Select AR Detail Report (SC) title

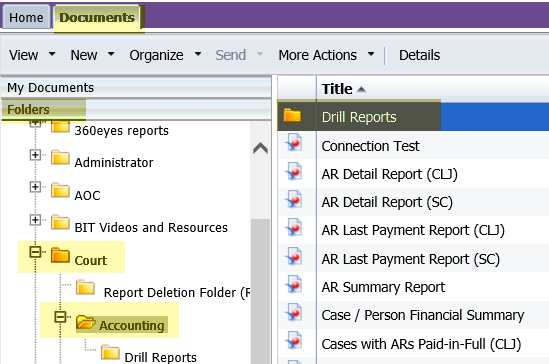point(387,202)
